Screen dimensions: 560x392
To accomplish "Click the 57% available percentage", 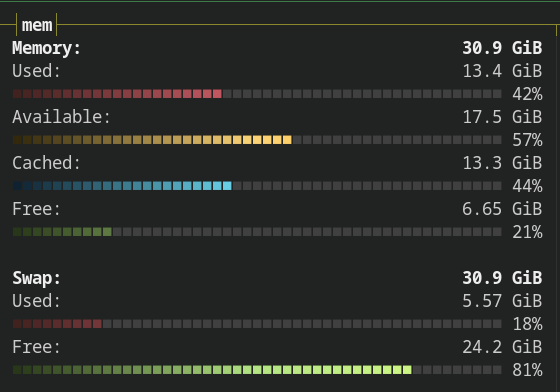I will 528,140.
